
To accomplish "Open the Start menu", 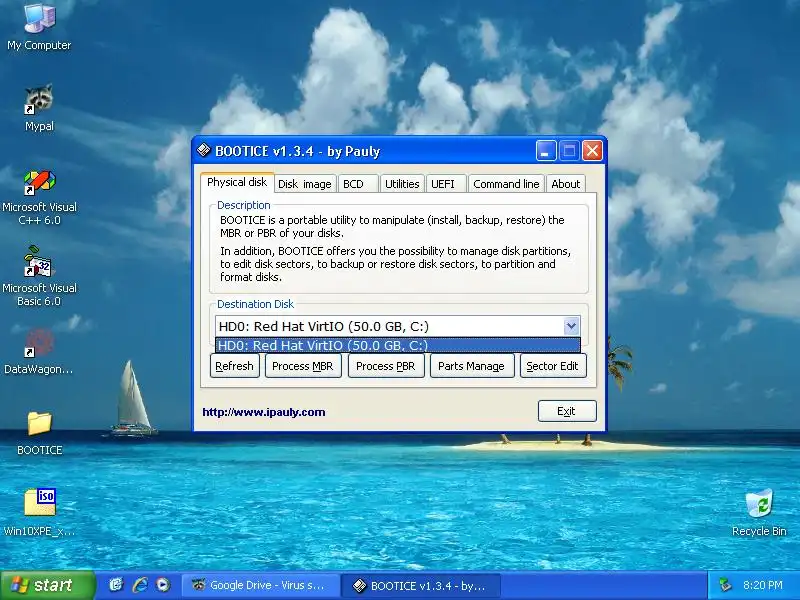I will (47, 585).
